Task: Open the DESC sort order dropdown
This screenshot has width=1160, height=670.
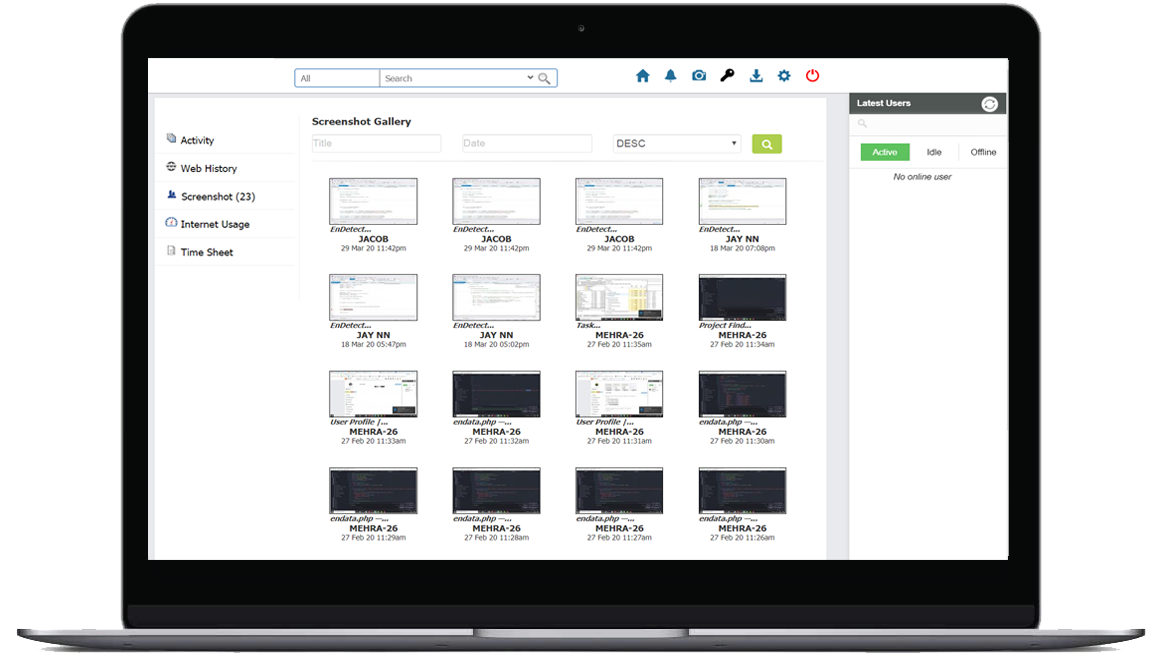Action: tap(677, 144)
